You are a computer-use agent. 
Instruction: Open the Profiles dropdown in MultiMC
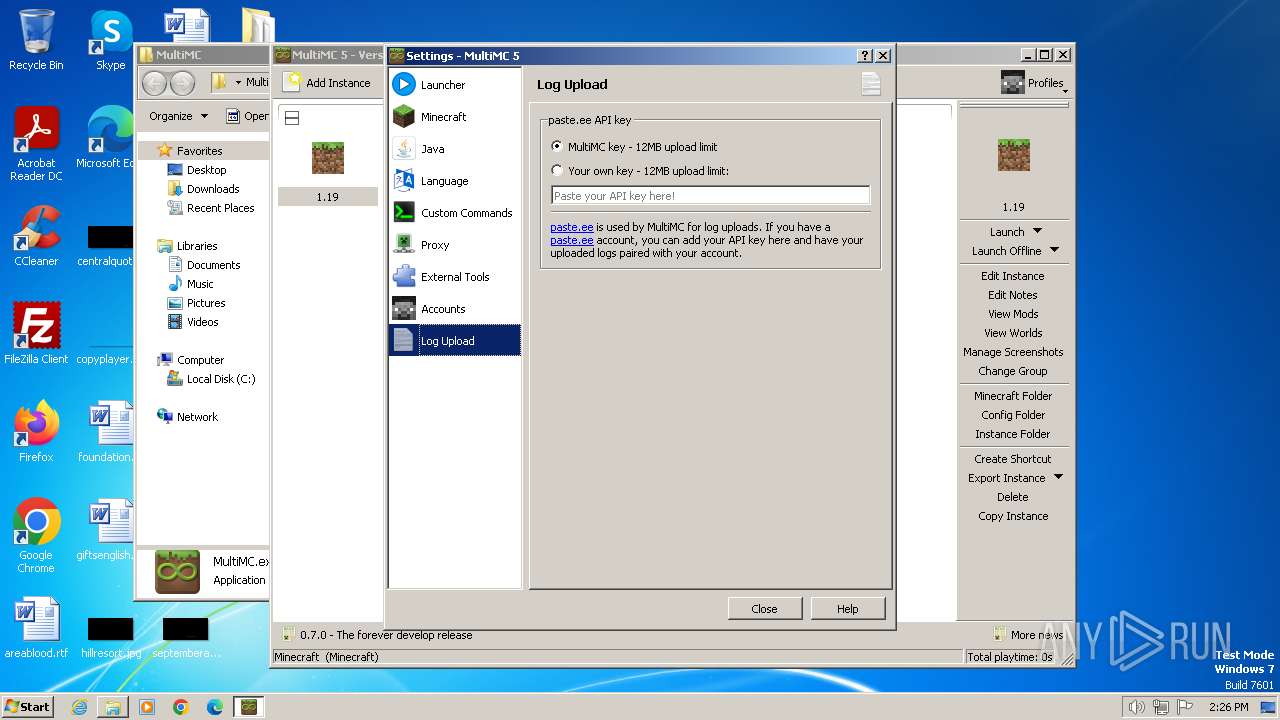pos(1034,83)
